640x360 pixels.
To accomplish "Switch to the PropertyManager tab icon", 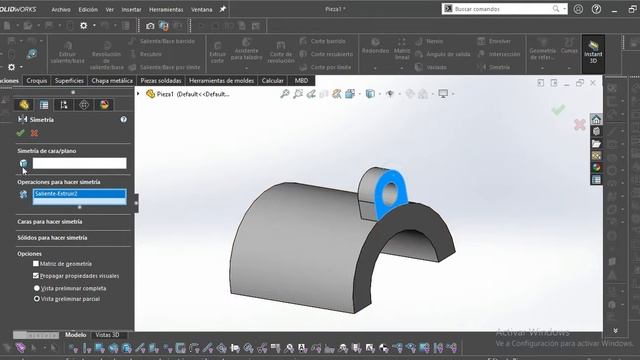I will click(x=44, y=105).
